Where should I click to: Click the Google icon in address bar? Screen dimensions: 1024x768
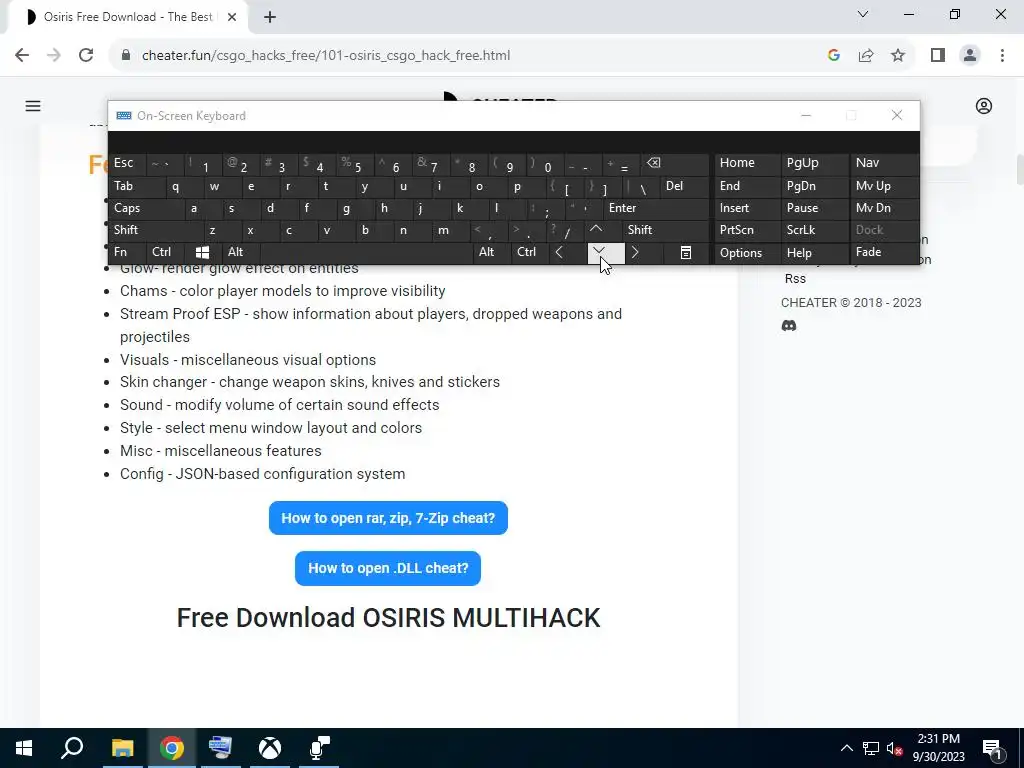pyautogui.click(x=833, y=56)
